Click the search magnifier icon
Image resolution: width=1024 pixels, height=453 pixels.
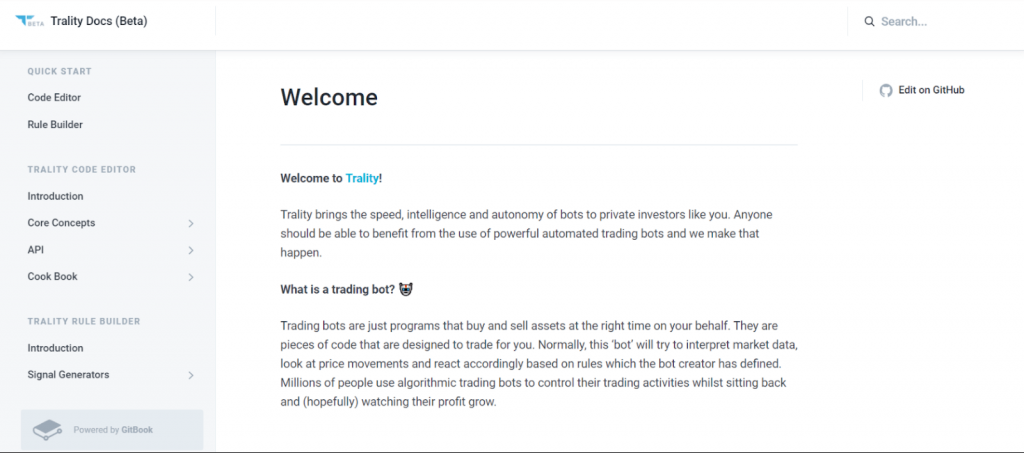(x=869, y=22)
